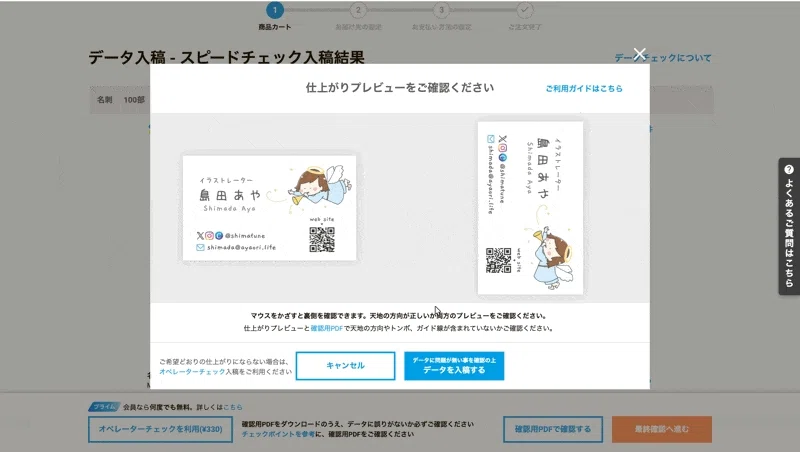
Task: Click the mail icon on horizontal card
Action: tap(201, 247)
